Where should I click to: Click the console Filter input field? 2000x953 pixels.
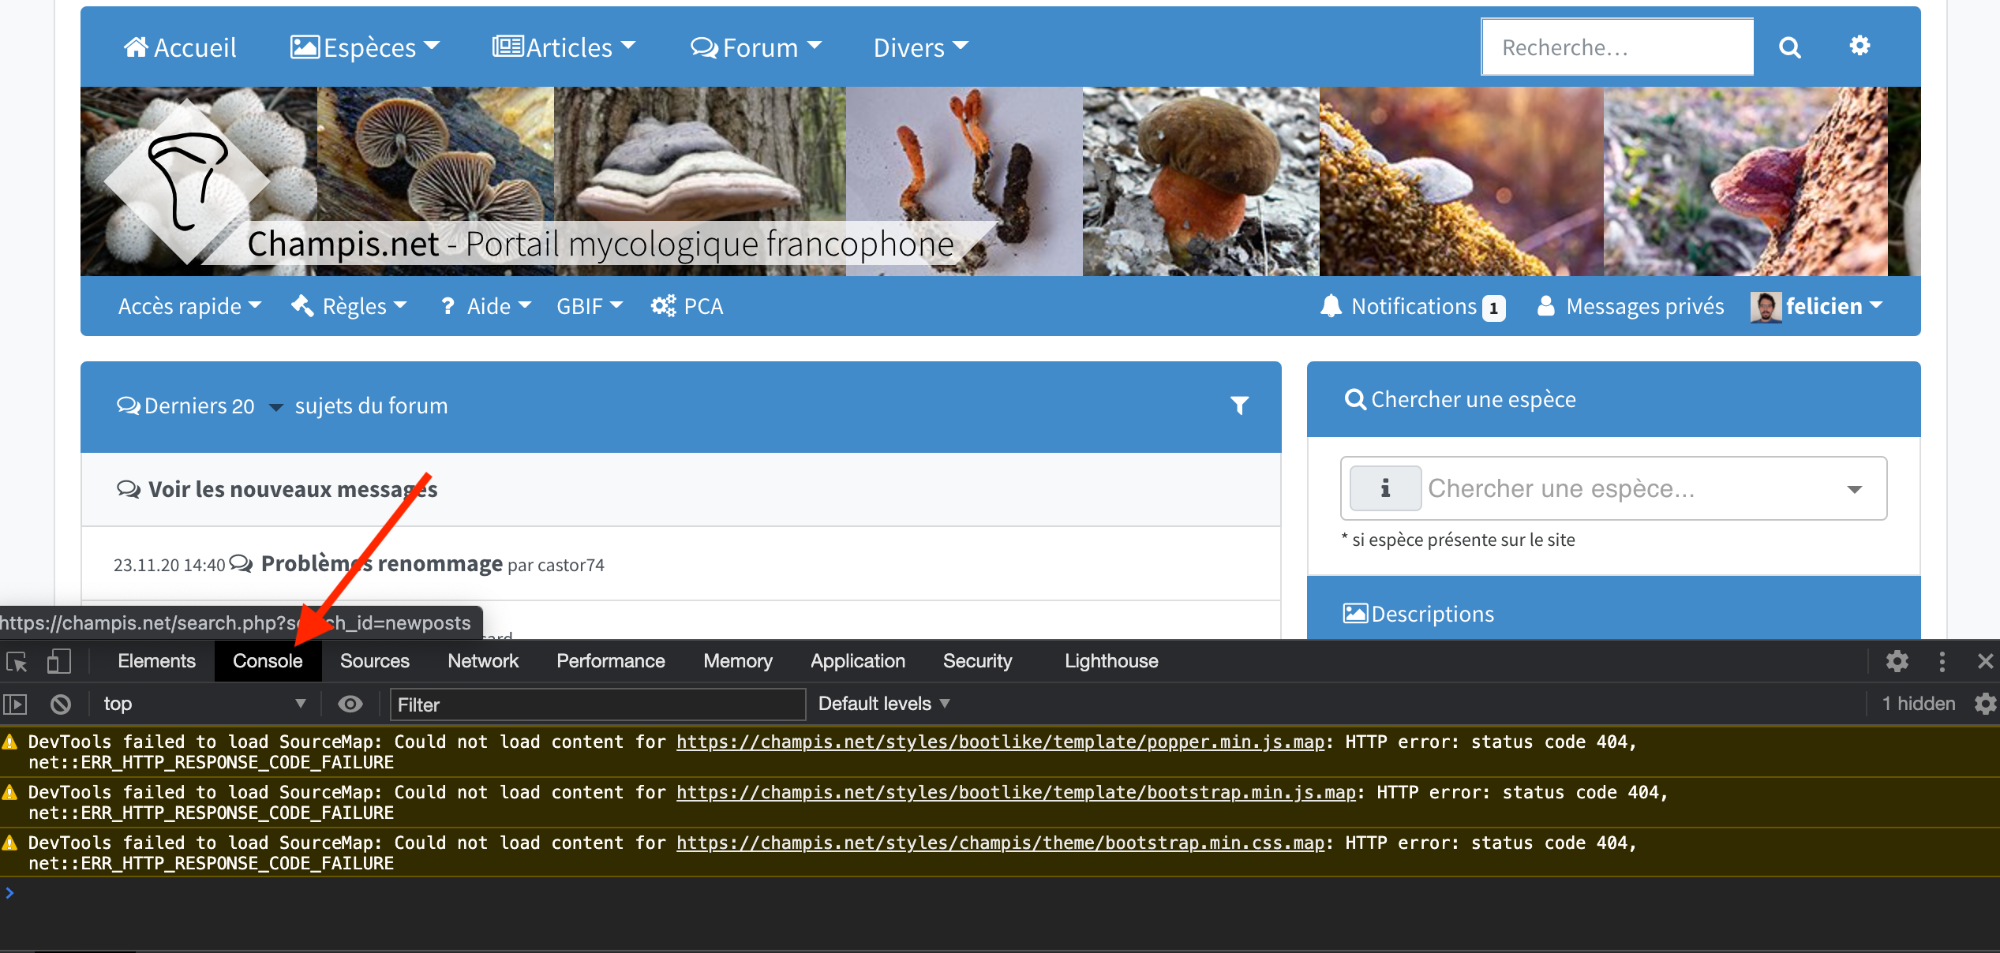pos(597,705)
